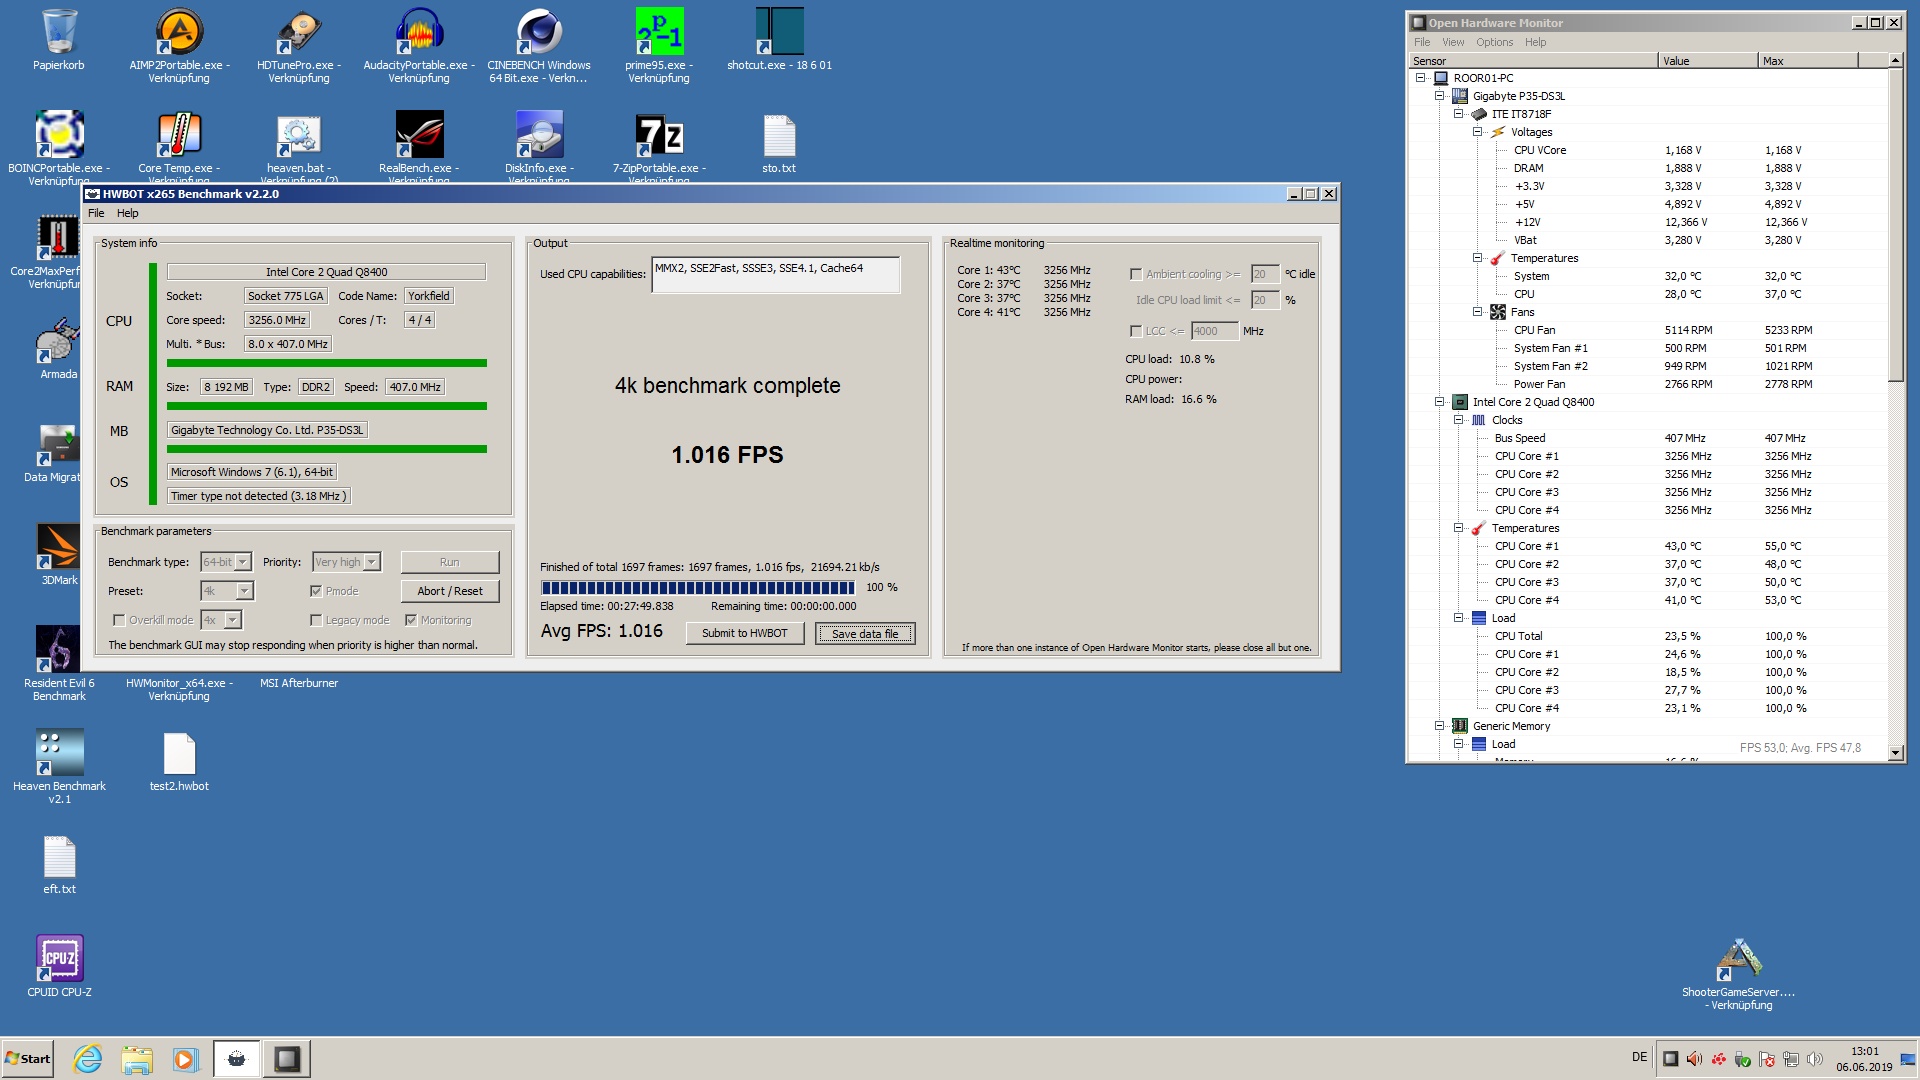Collapse the ROOR01-PC tree node
The height and width of the screenshot is (1080, 1920).
[x=1420, y=78]
